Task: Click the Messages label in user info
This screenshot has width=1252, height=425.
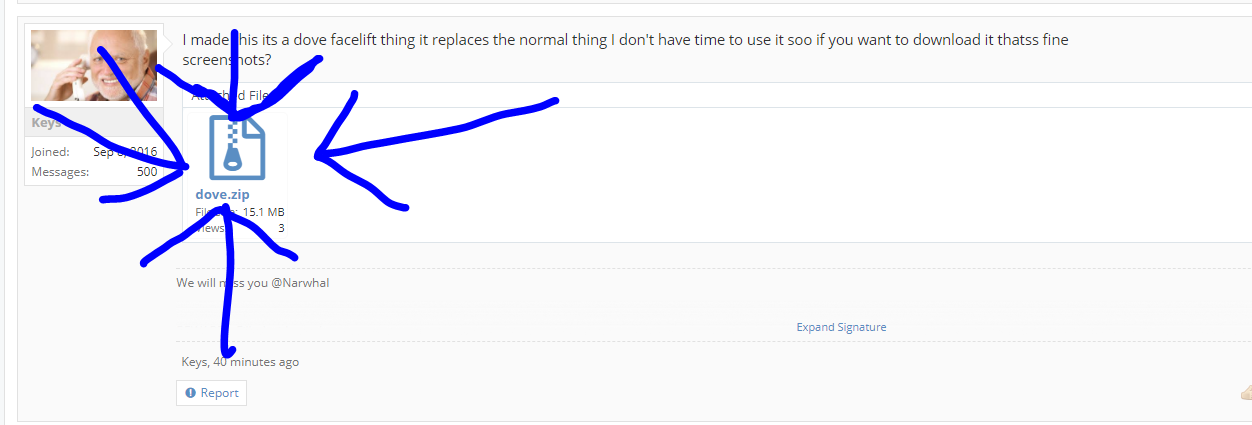Action: click(x=59, y=172)
